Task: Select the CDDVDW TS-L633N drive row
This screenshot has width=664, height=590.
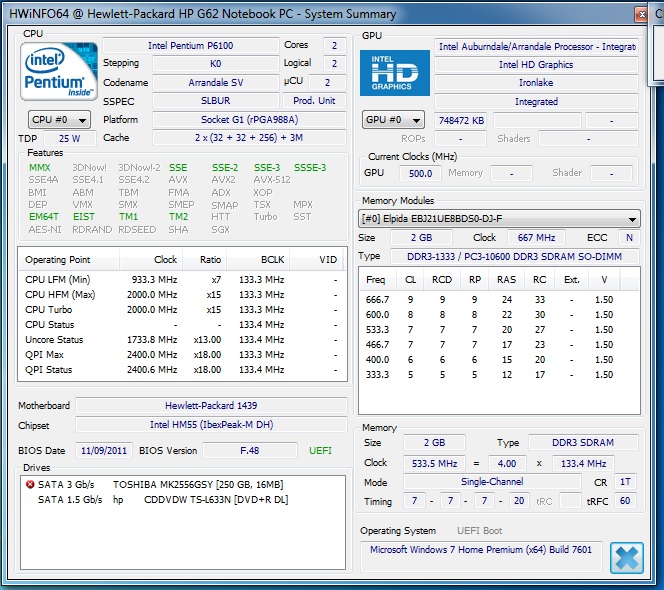Action: tap(183, 499)
